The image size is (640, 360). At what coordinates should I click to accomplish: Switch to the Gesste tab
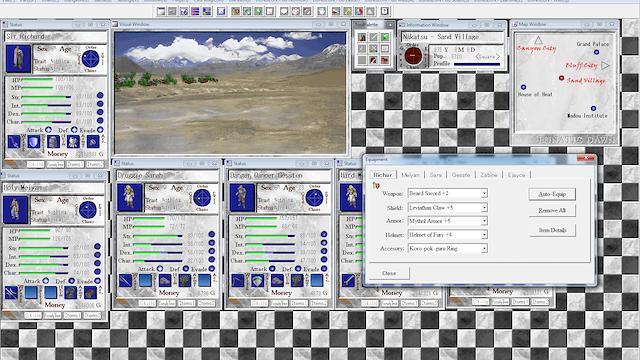click(461, 175)
